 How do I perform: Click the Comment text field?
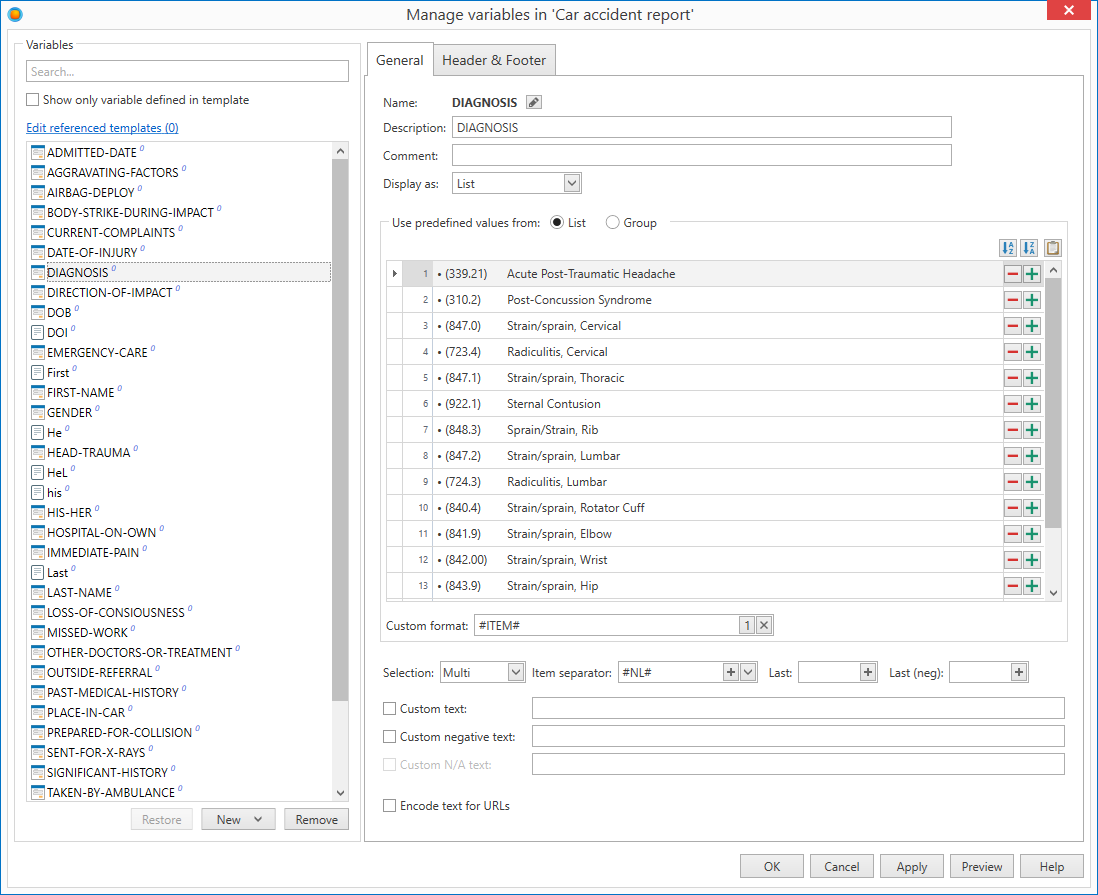point(702,155)
